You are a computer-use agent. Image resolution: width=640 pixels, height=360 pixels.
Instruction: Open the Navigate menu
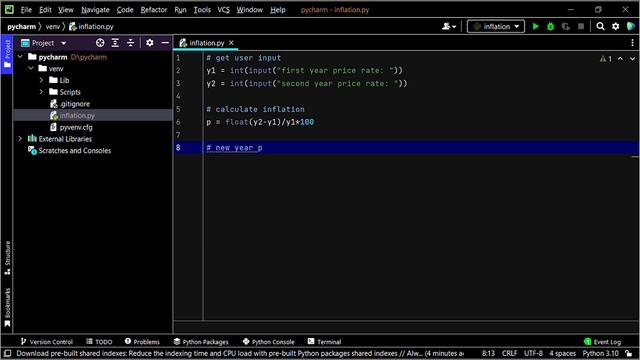tap(95, 9)
